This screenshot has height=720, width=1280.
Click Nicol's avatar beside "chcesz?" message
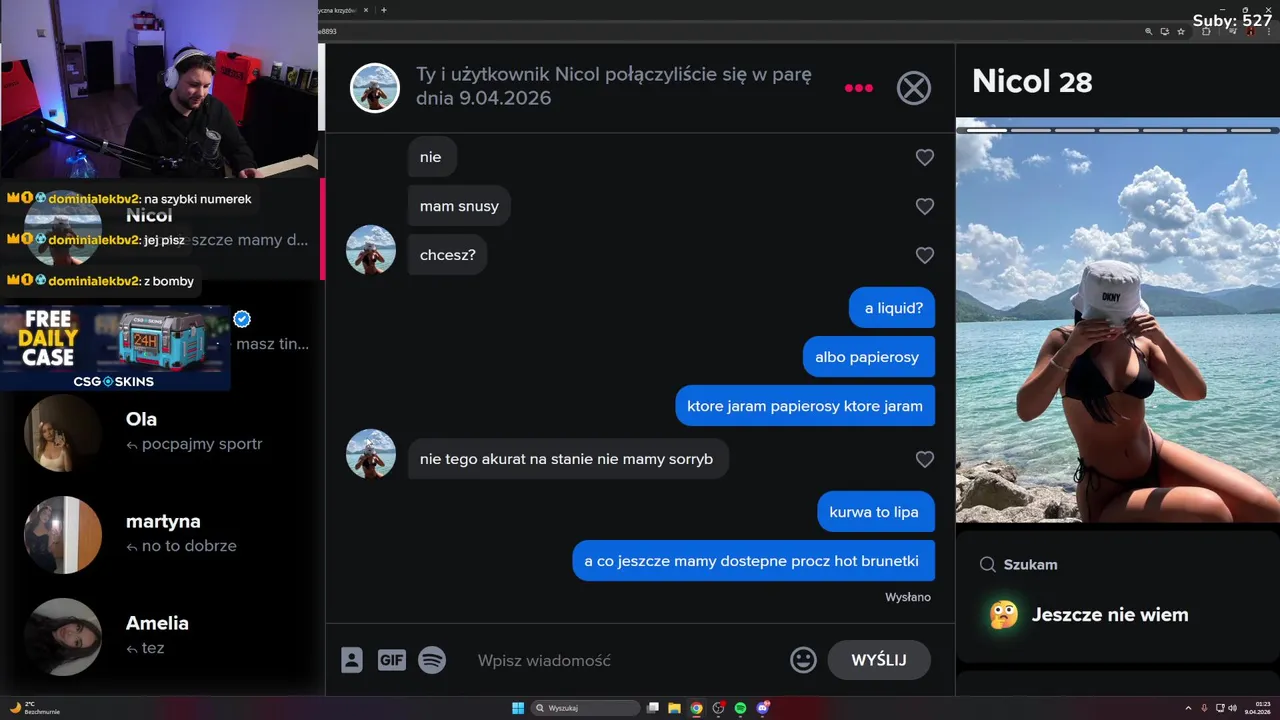[x=371, y=250]
